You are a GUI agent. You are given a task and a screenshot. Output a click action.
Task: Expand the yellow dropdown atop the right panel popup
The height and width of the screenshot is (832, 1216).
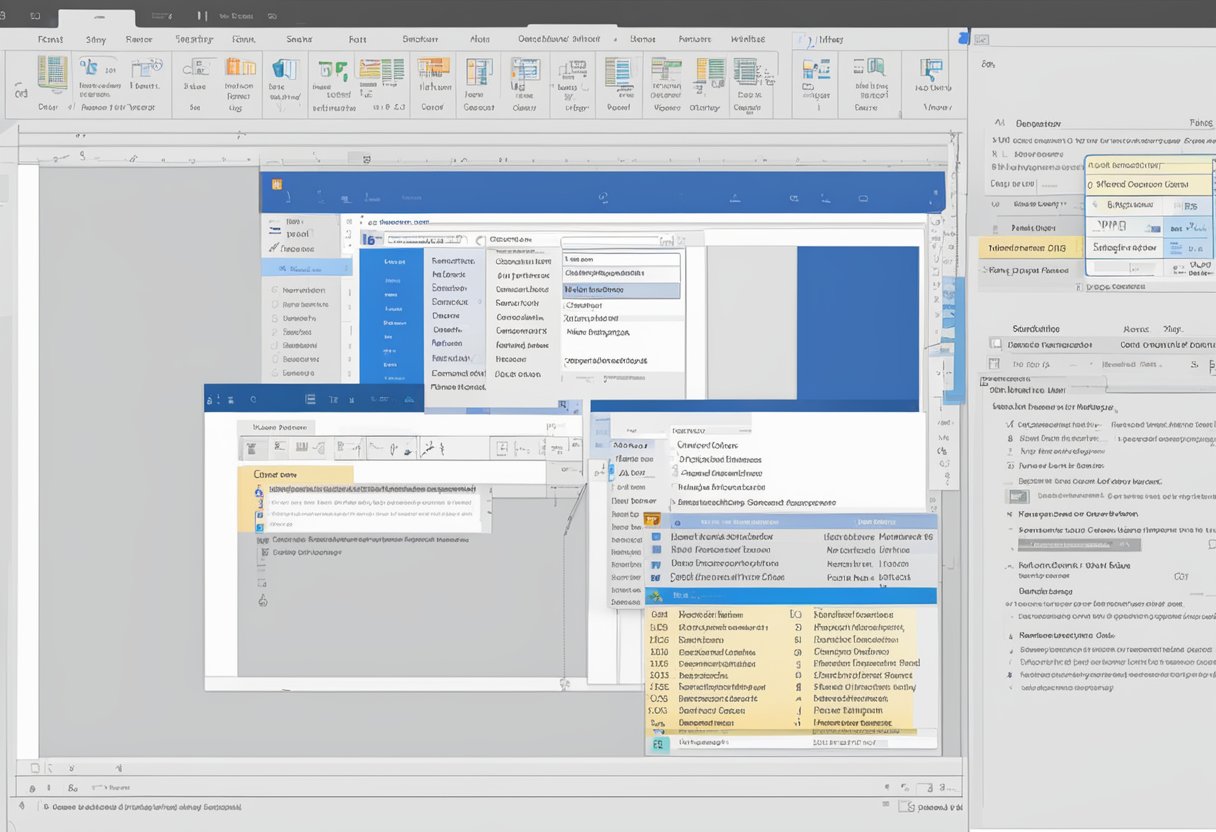1148,166
